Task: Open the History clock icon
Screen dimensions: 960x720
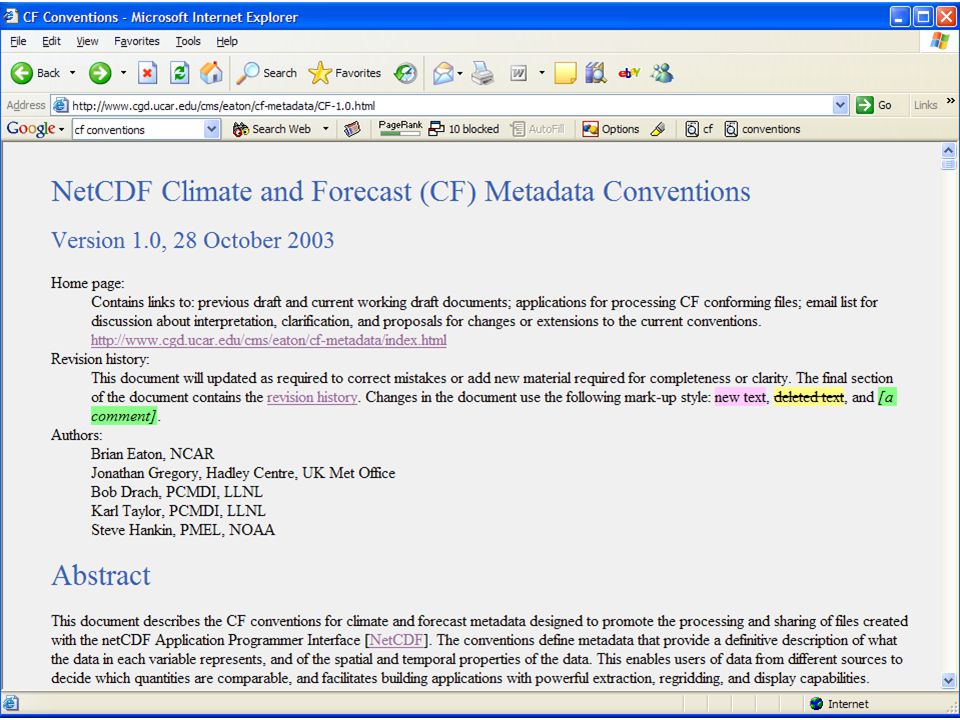Action: tap(405, 73)
